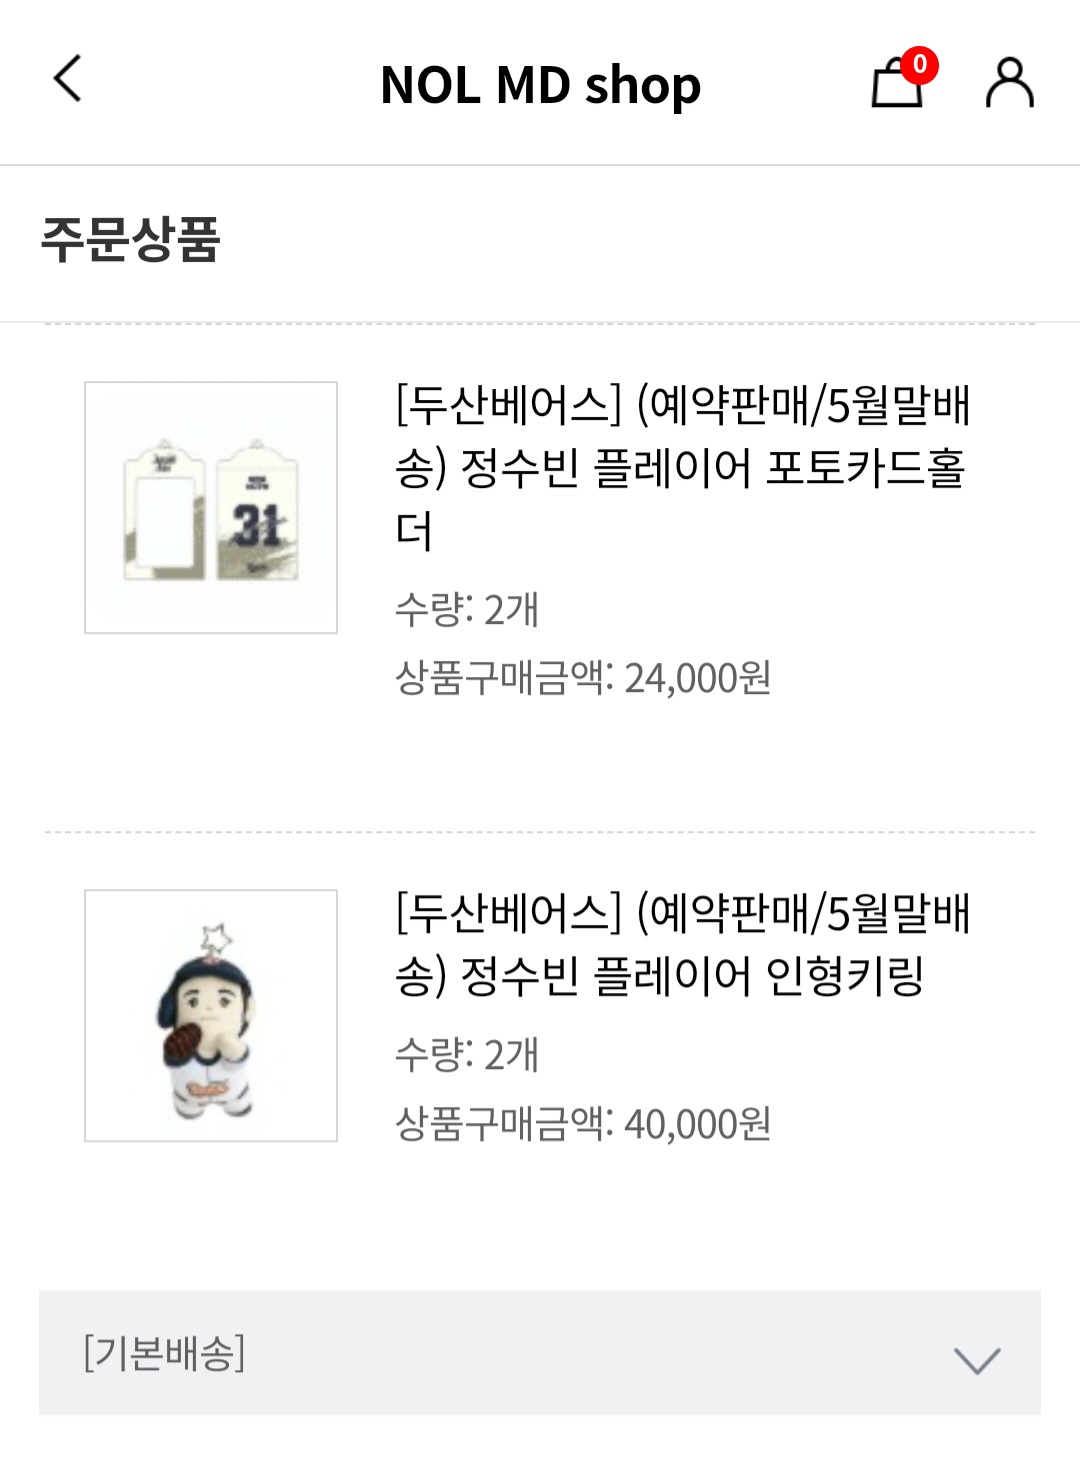
Task: Click the chevron arrow in 기본배송 bar
Action: 977,1359
